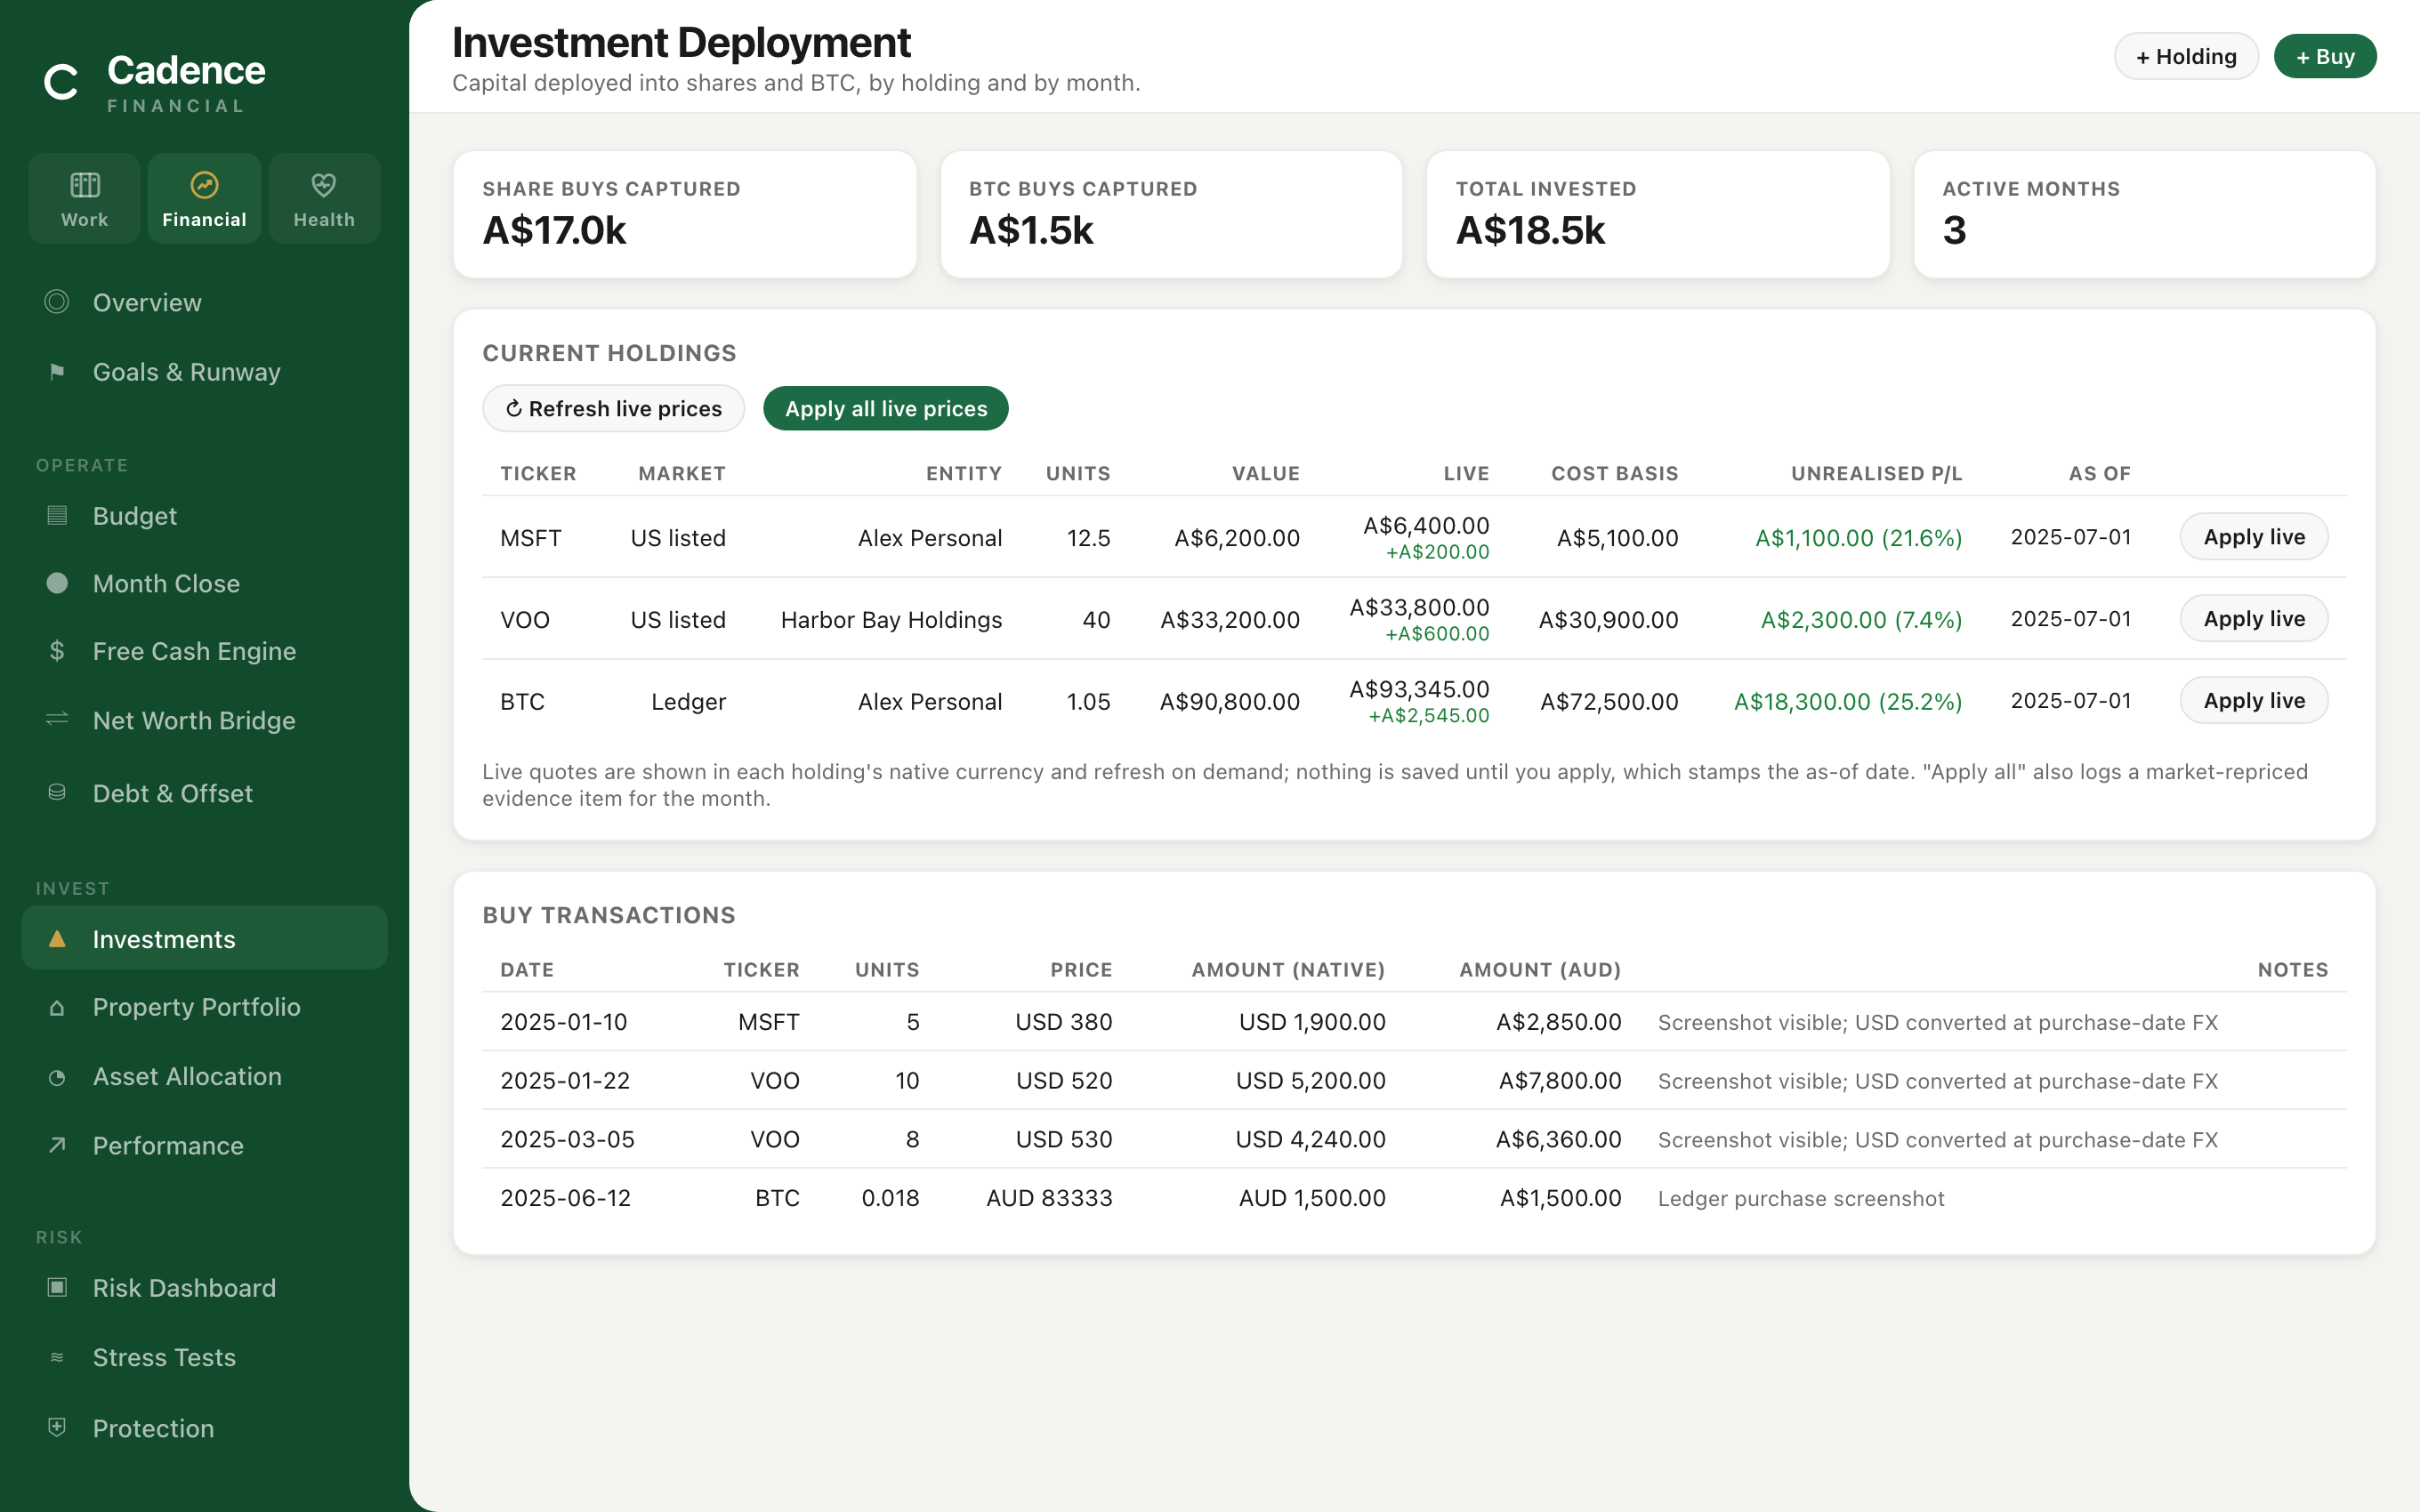Click the Net Worth Bridge arrows icon
The height and width of the screenshot is (1512, 2420).
click(57, 720)
